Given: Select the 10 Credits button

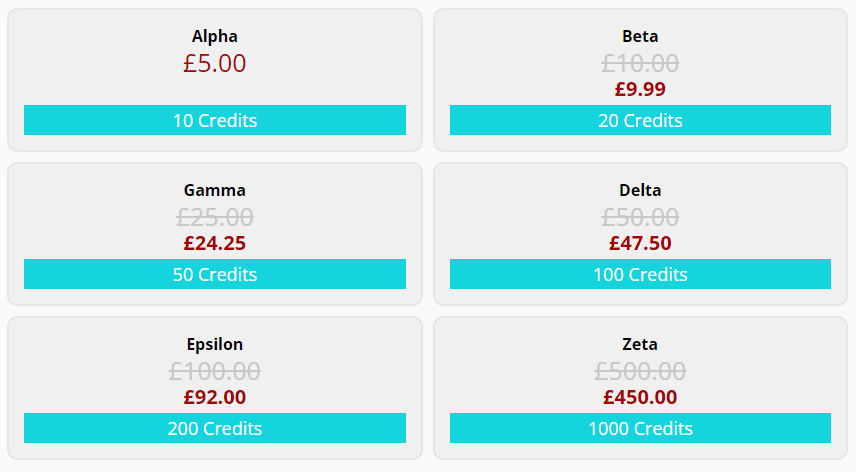Looking at the screenshot, I should click(215, 120).
